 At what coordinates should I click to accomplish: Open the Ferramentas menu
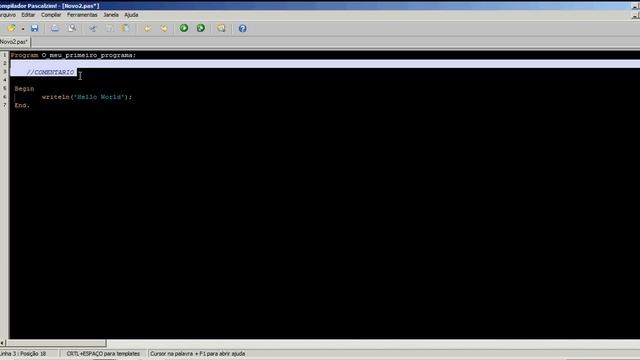[82, 15]
